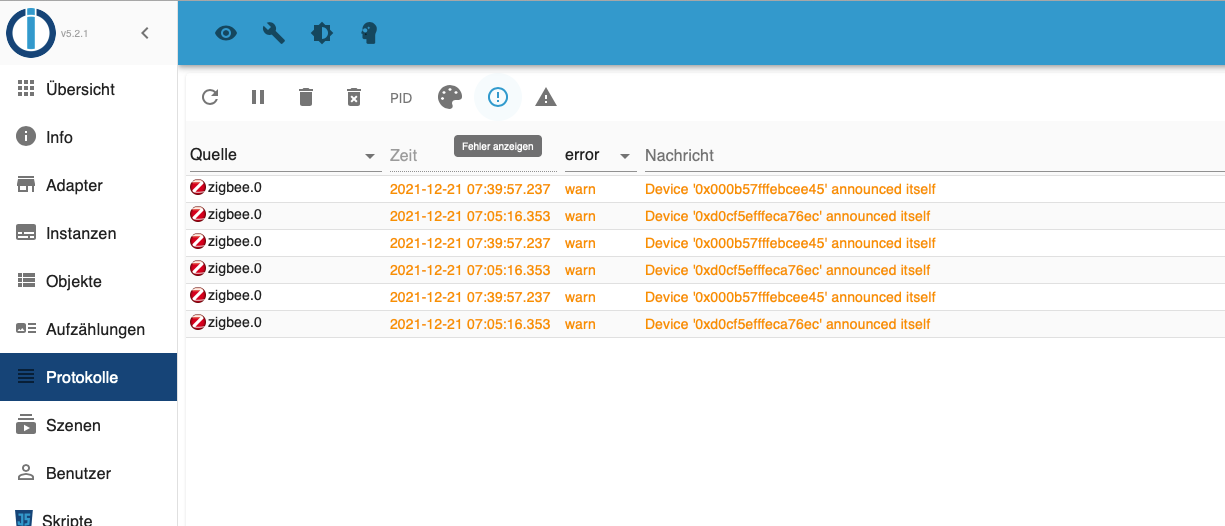Go to the Adapter section
Screen dimensions: 1225x526
88,185
